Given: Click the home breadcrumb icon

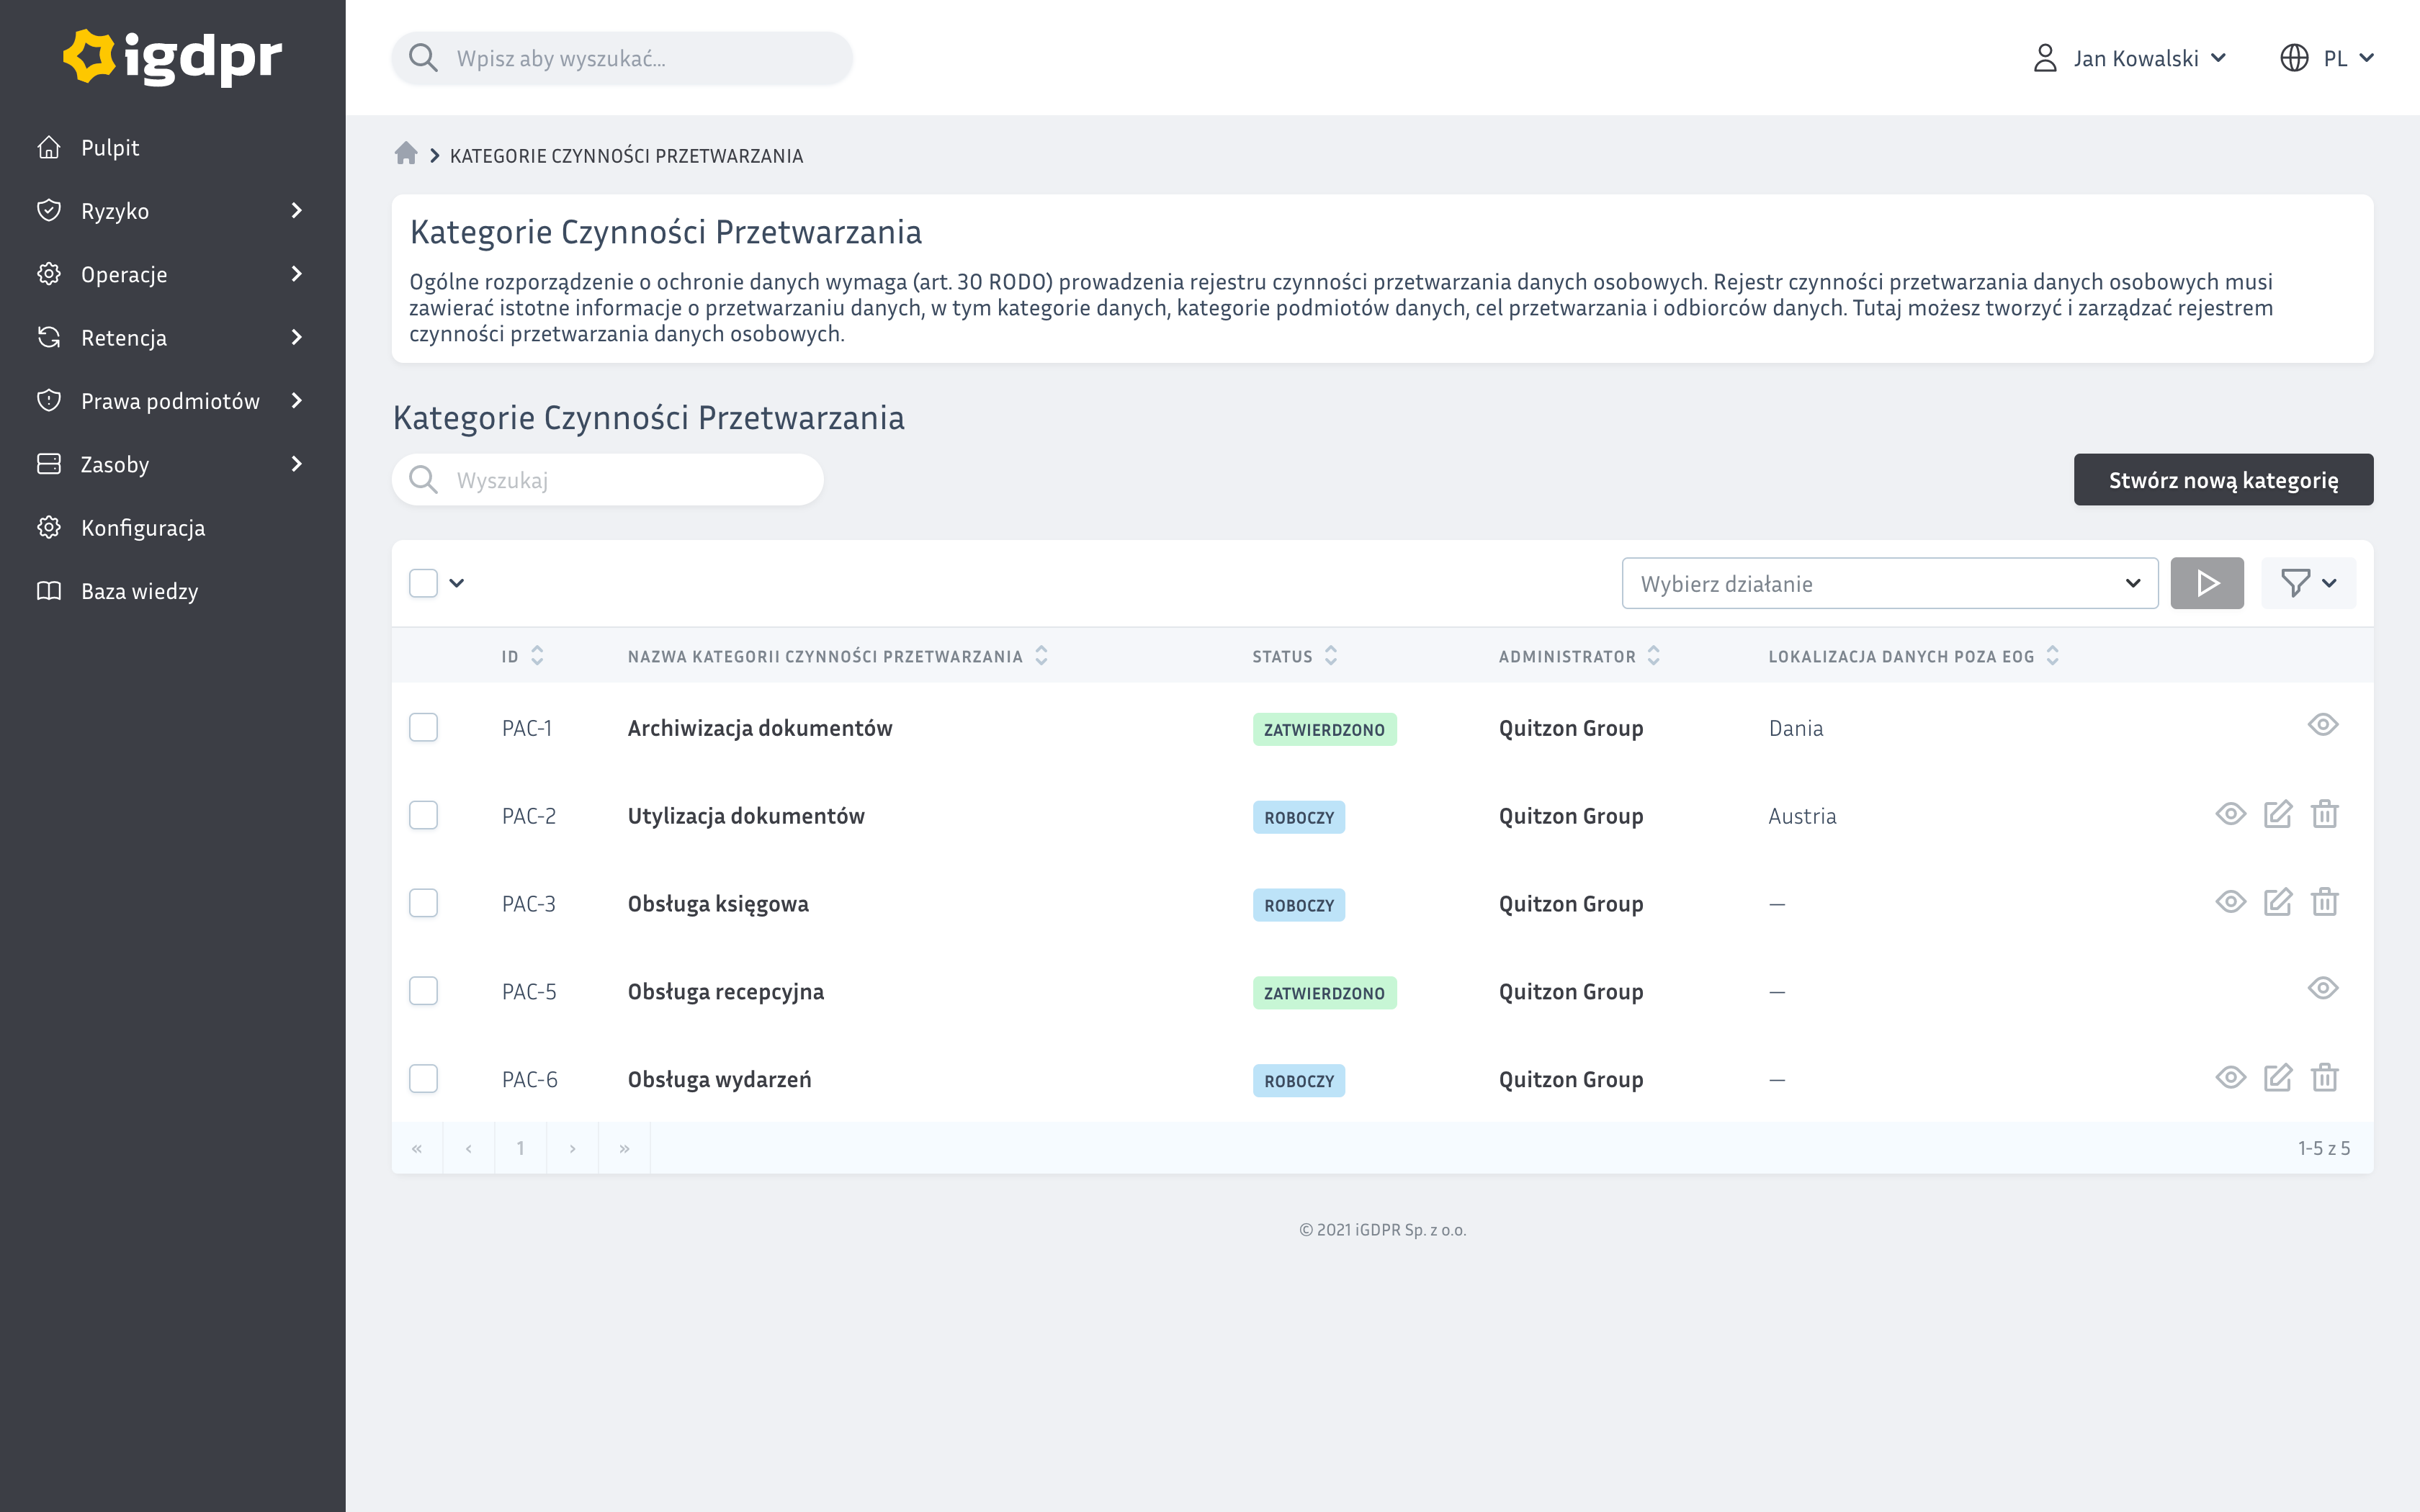Looking at the screenshot, I should (405, 154).
